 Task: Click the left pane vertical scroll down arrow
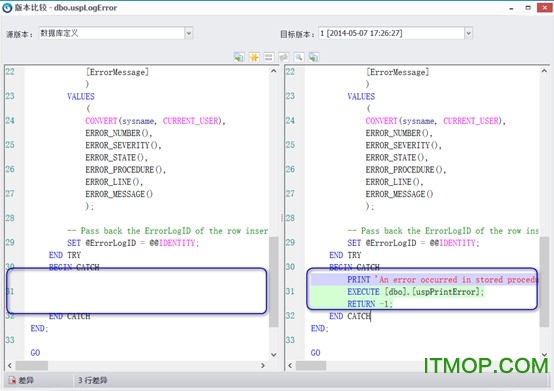(273, 354)
